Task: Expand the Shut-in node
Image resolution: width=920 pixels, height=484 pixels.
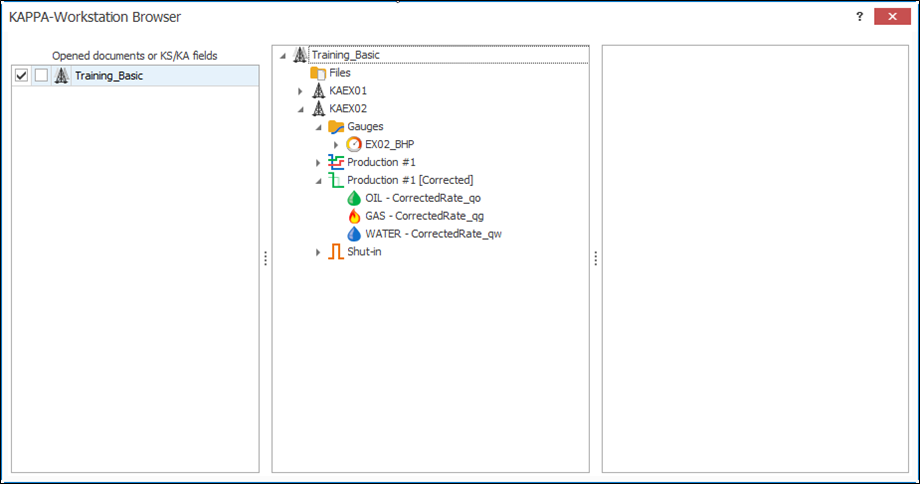Action: click(318, 252)
